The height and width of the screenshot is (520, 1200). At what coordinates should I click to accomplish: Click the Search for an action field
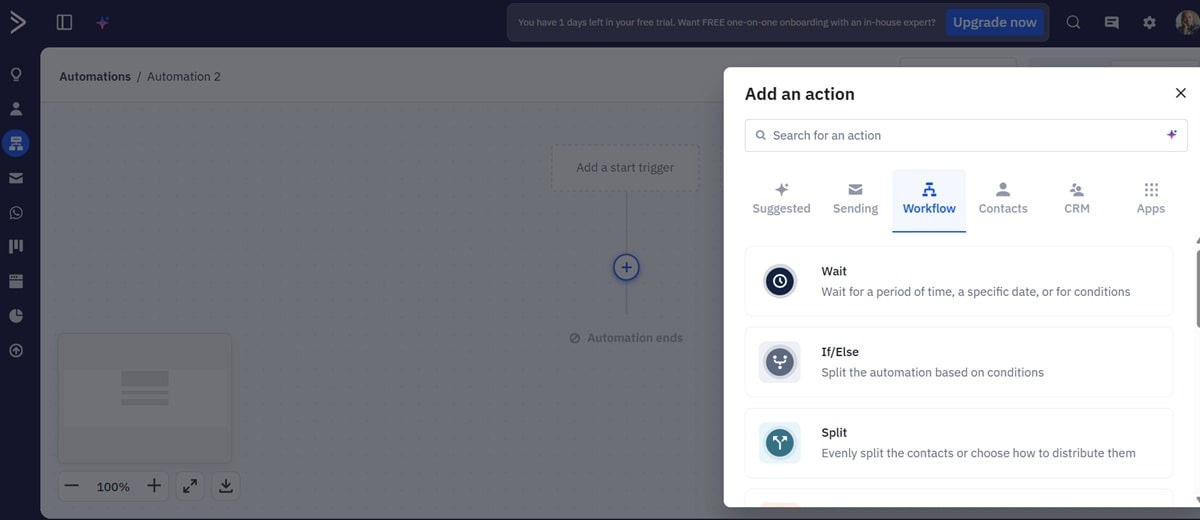(x=966, y=135)
